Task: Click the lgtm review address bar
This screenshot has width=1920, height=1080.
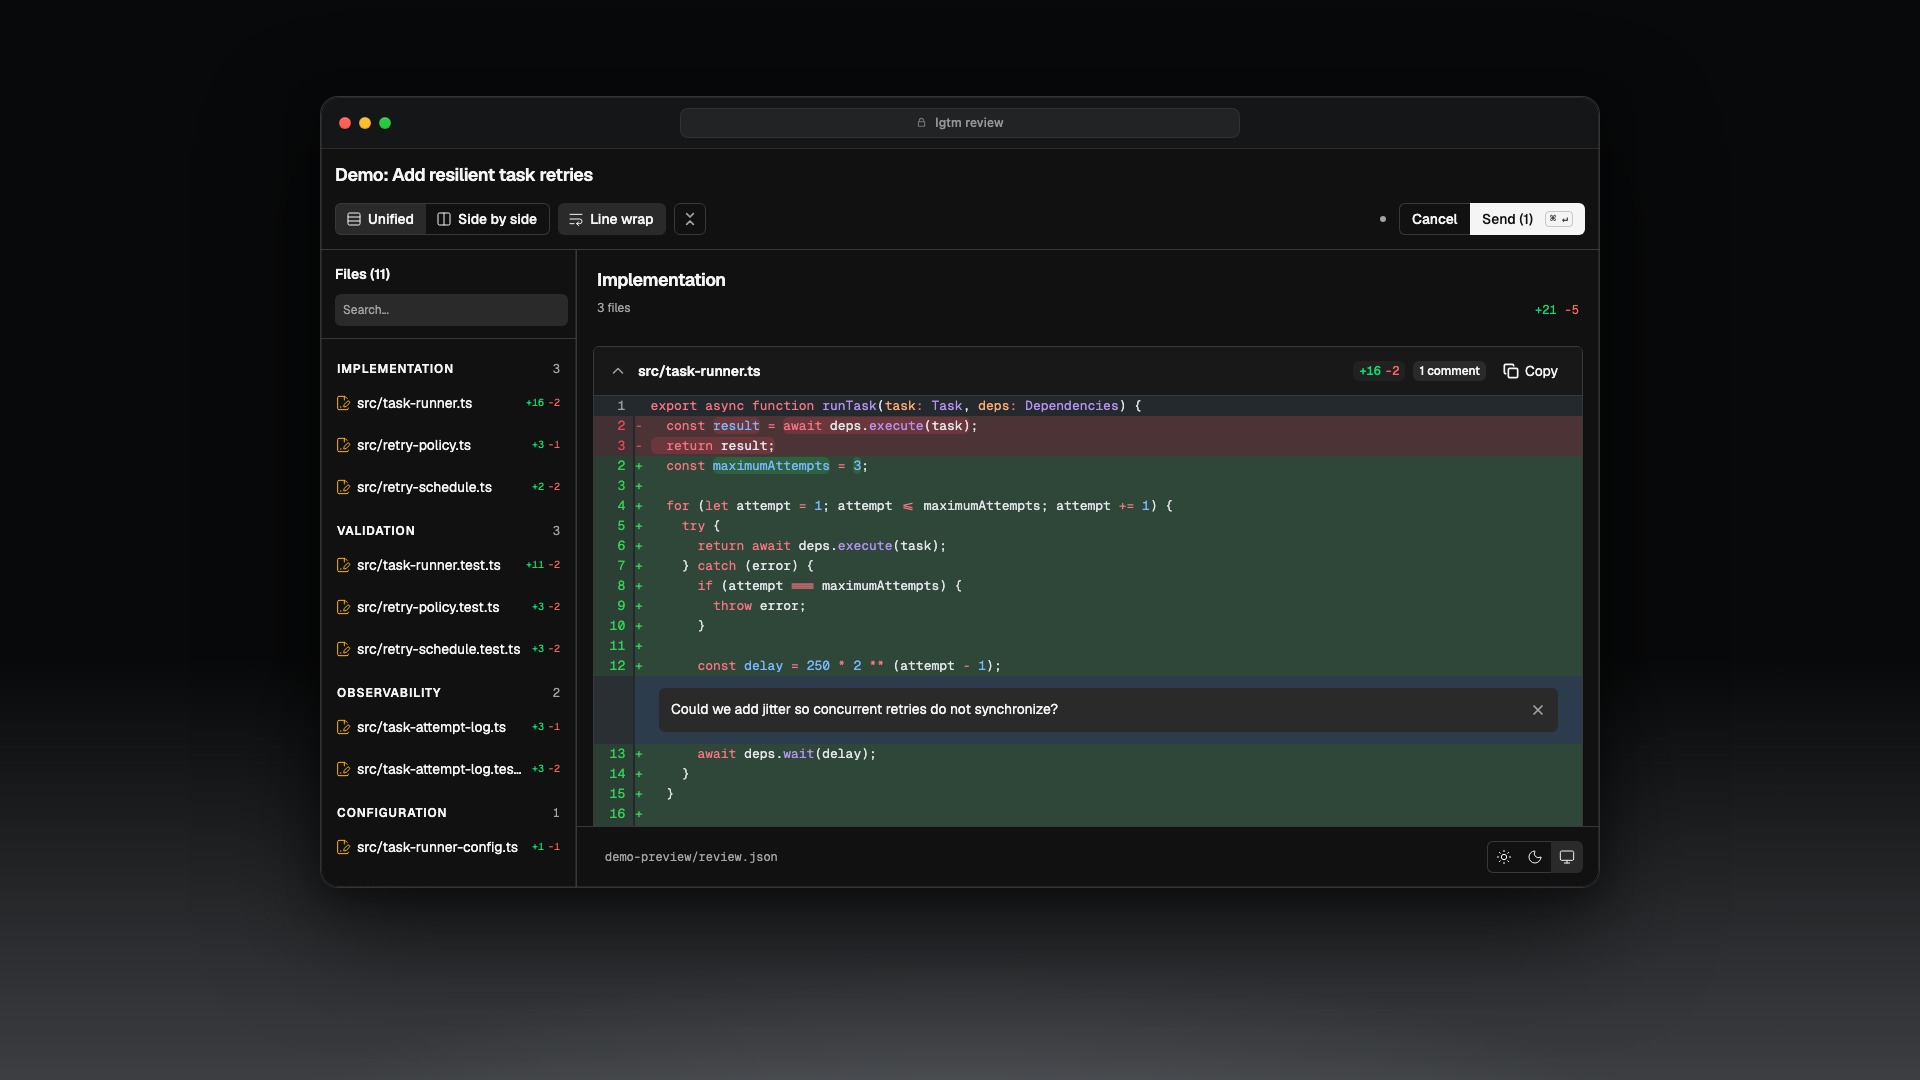Action: [960, 123]
